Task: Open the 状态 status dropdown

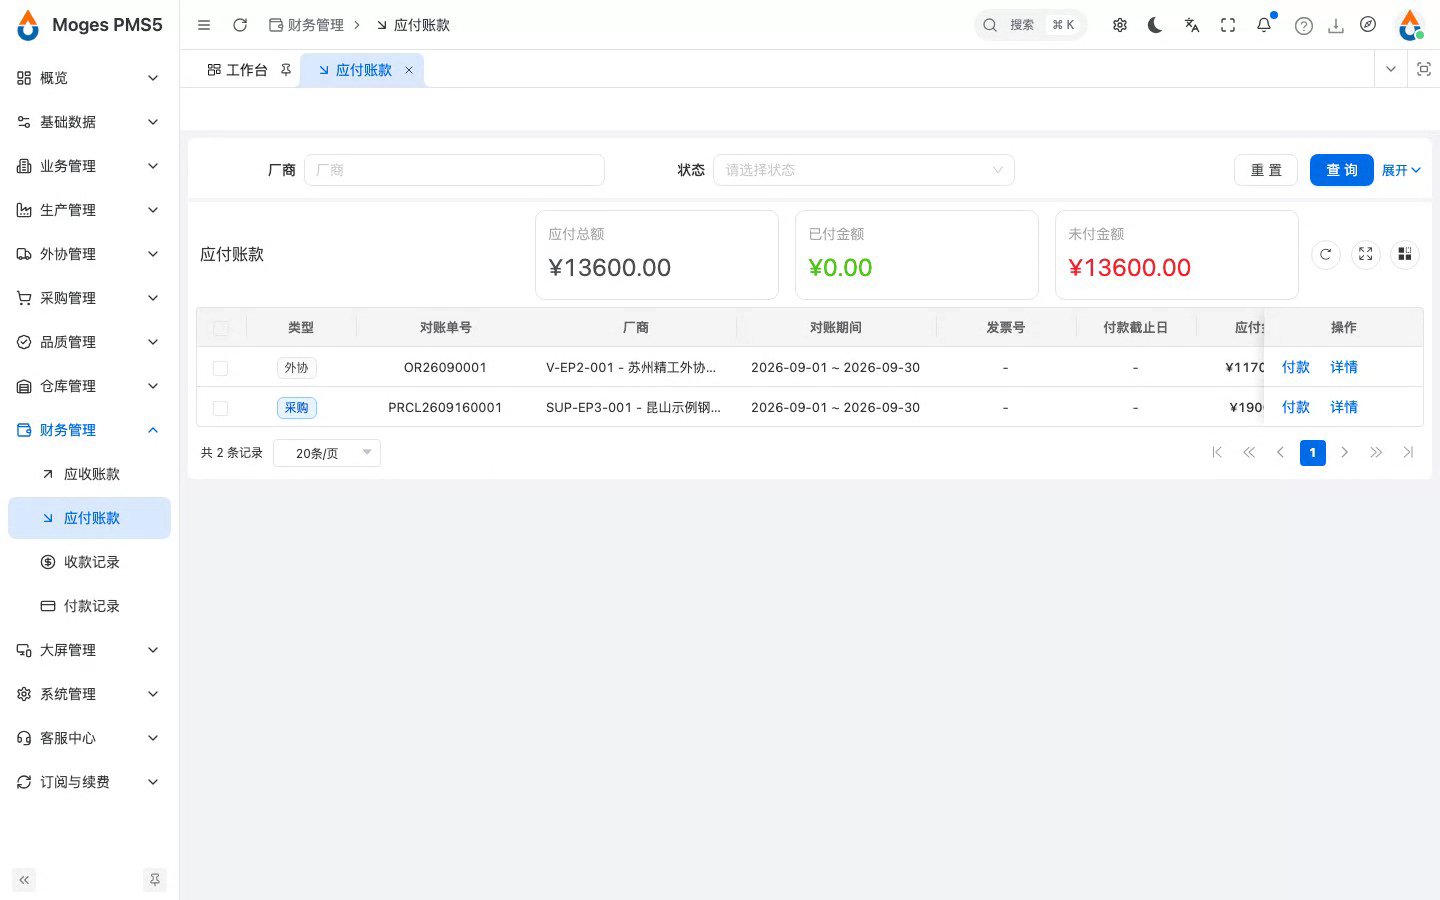Action: pos(864,170)
